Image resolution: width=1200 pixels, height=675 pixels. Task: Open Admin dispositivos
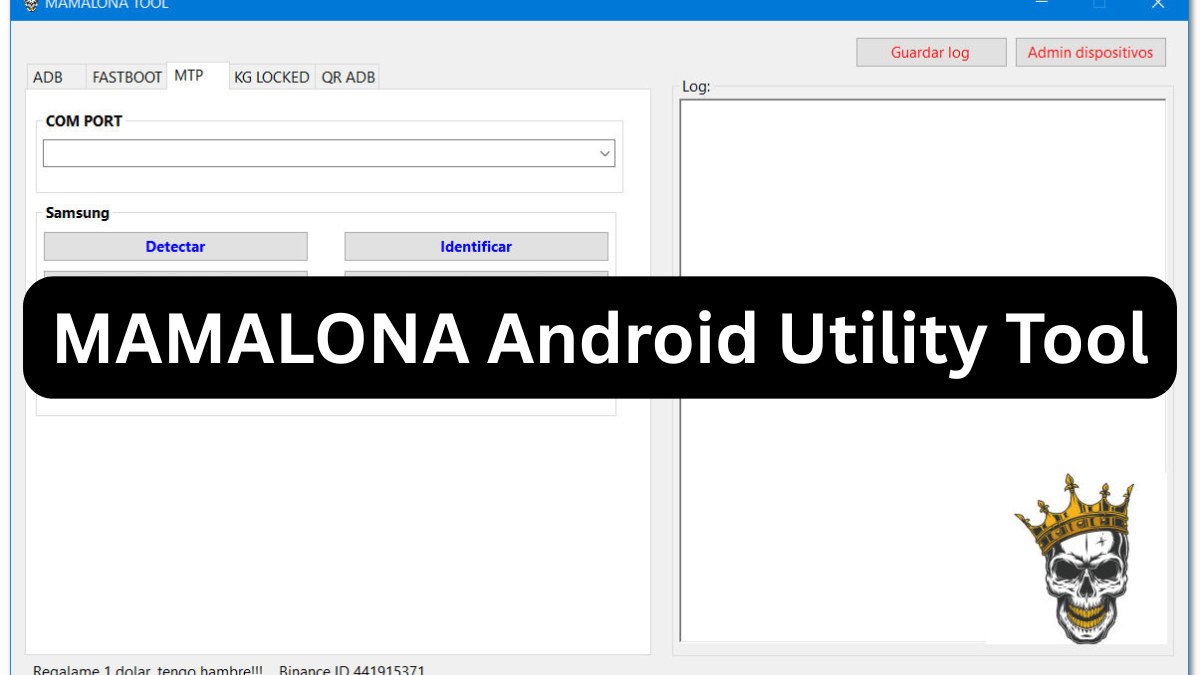click(x=1091, y=52)
